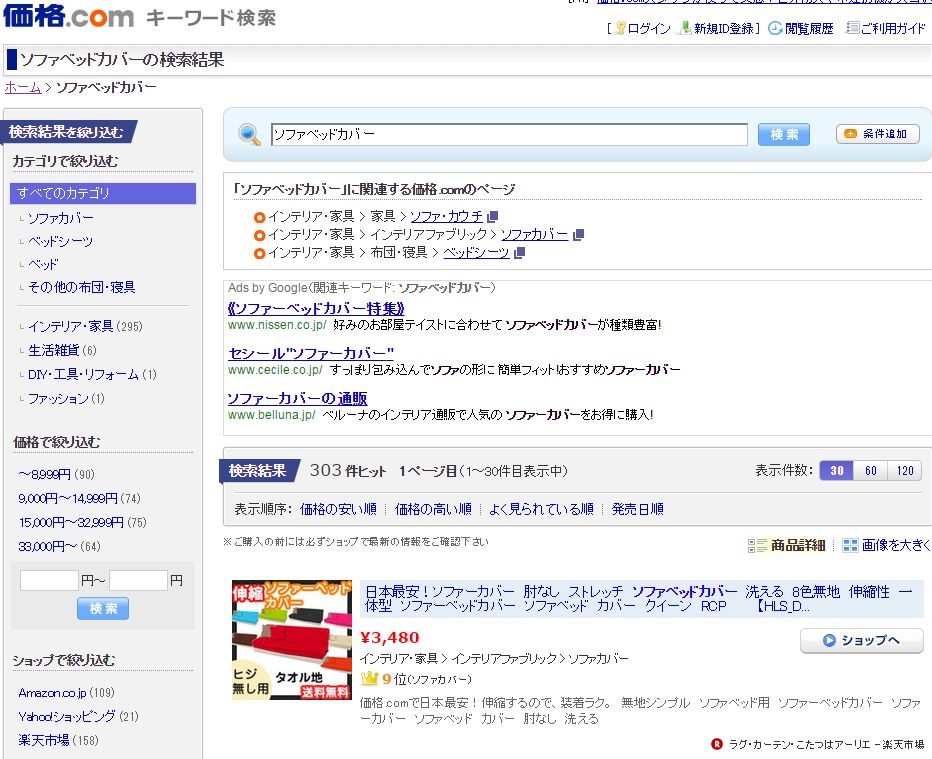Click the 新規ID登録 person icon
The image size is (932, 759).
[x=686, y=28]
